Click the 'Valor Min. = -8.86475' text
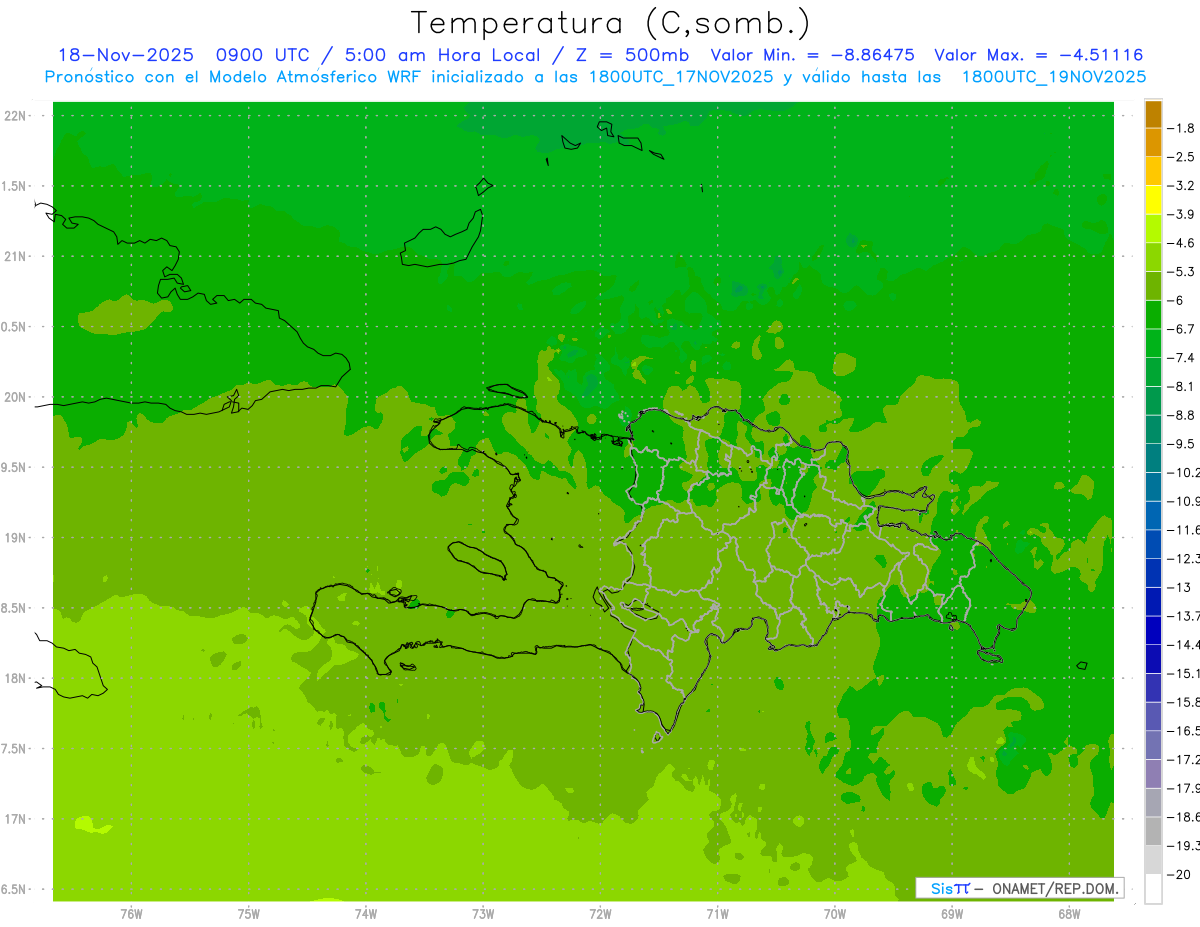 [812, 55]
